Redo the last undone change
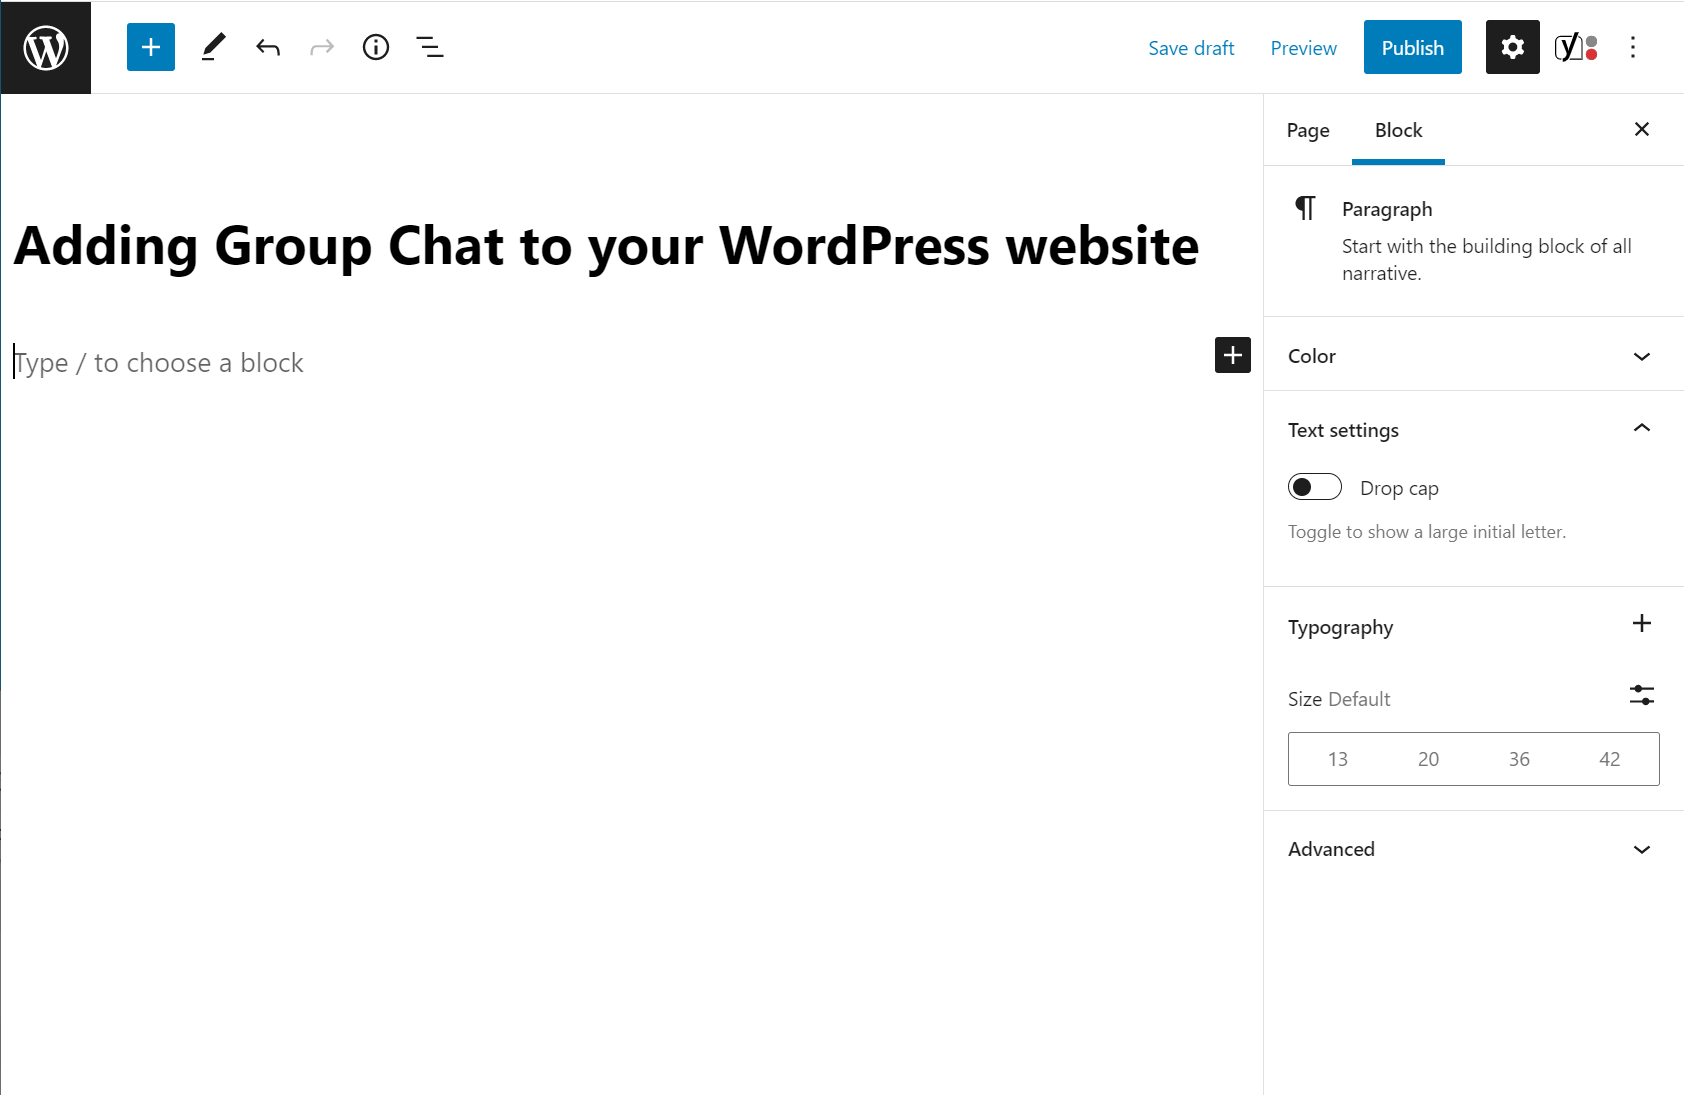This screenshot has height=1095, width=1684. point(322,47)
